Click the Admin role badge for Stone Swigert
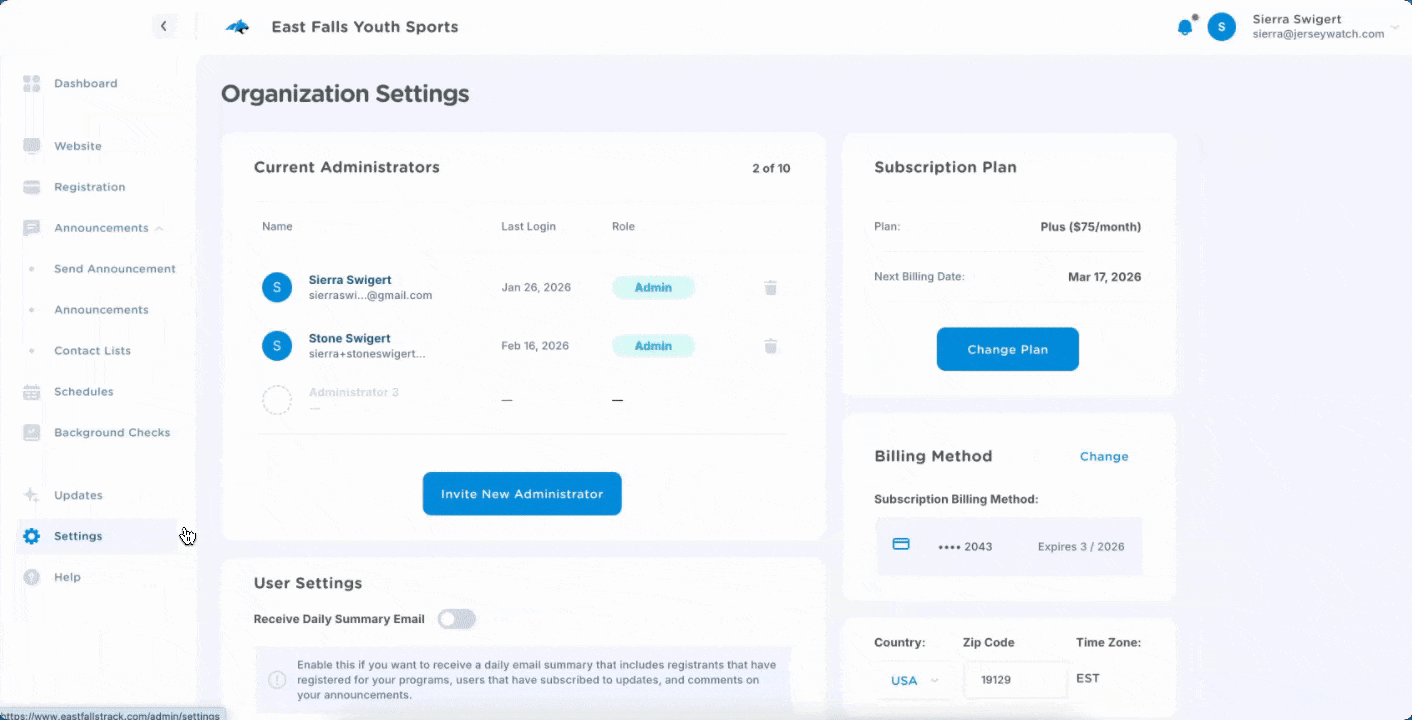This screenshot has height=720, width=1412. [653, 346]
